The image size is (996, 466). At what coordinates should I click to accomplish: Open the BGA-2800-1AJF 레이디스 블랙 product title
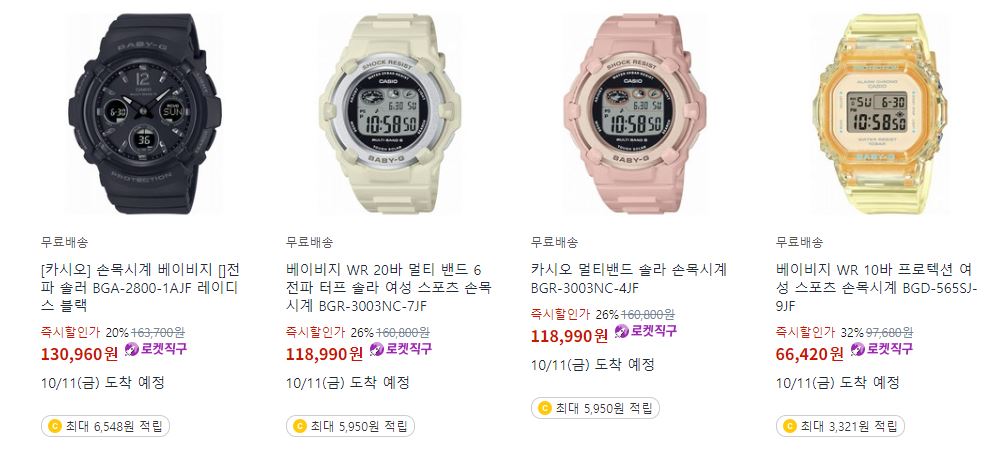point(140,287)
